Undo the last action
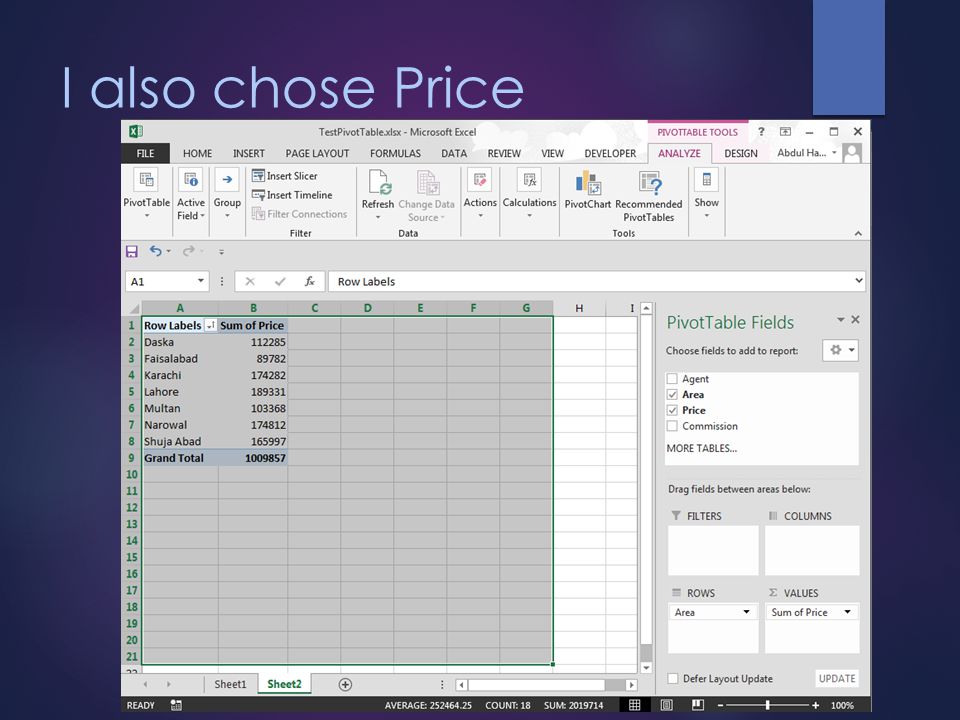This screenshot has width=960, height=720. (156, 251)
